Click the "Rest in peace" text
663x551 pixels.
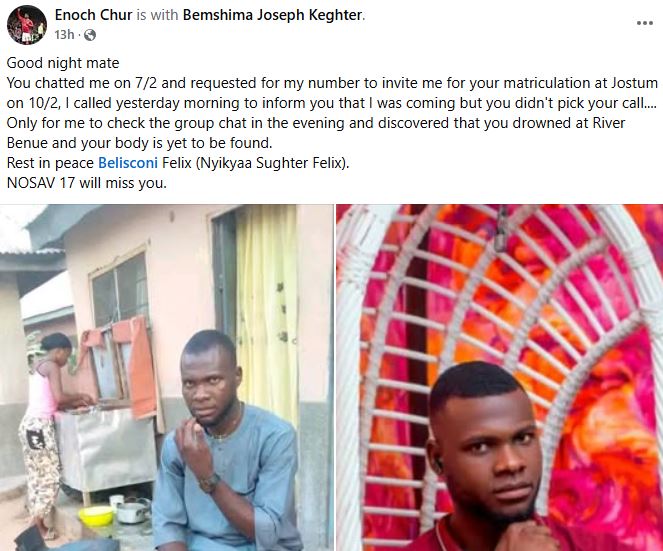49,162
